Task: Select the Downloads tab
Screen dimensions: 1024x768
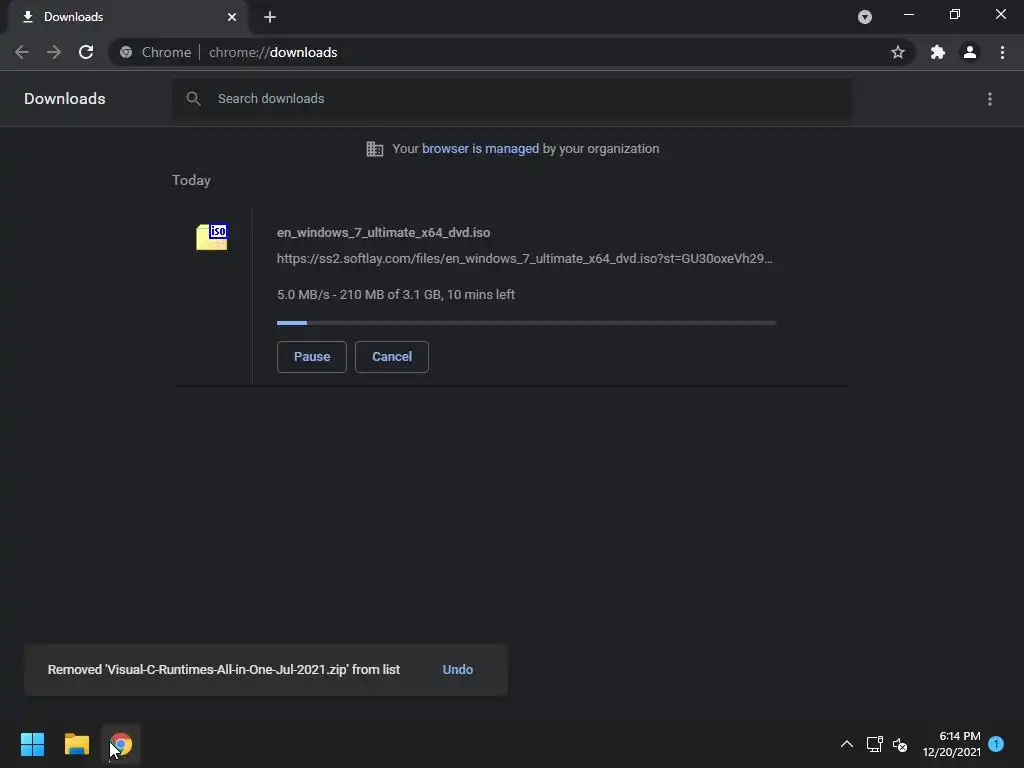Action: 127,17
